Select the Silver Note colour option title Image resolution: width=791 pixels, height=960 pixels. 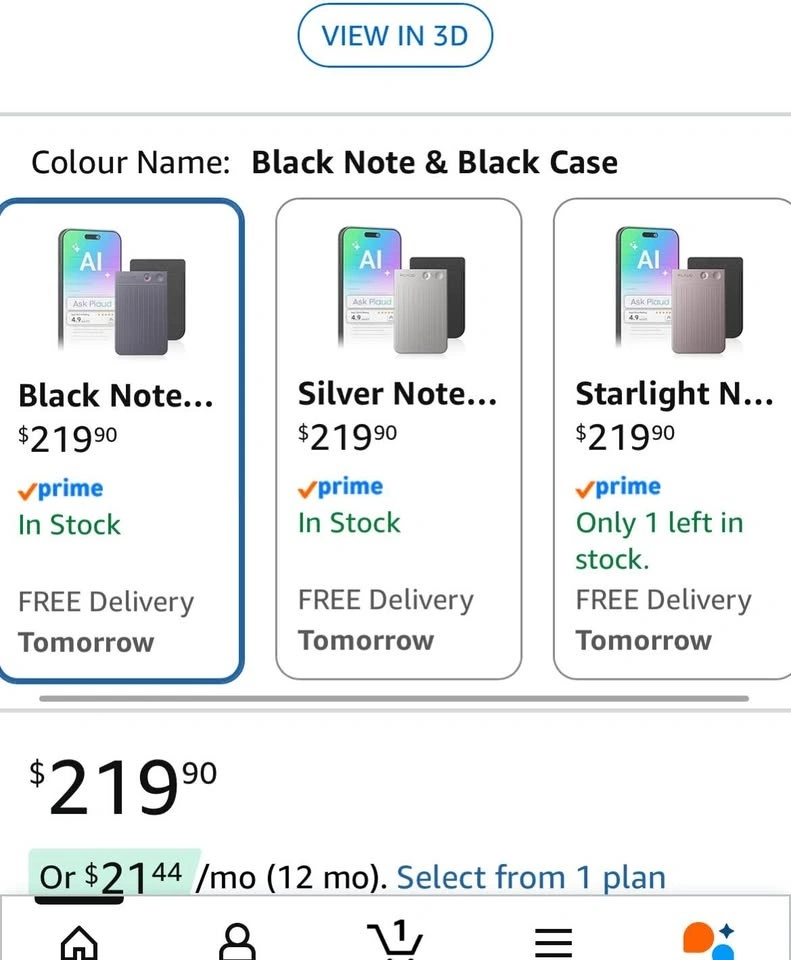[x=397, y=394]
